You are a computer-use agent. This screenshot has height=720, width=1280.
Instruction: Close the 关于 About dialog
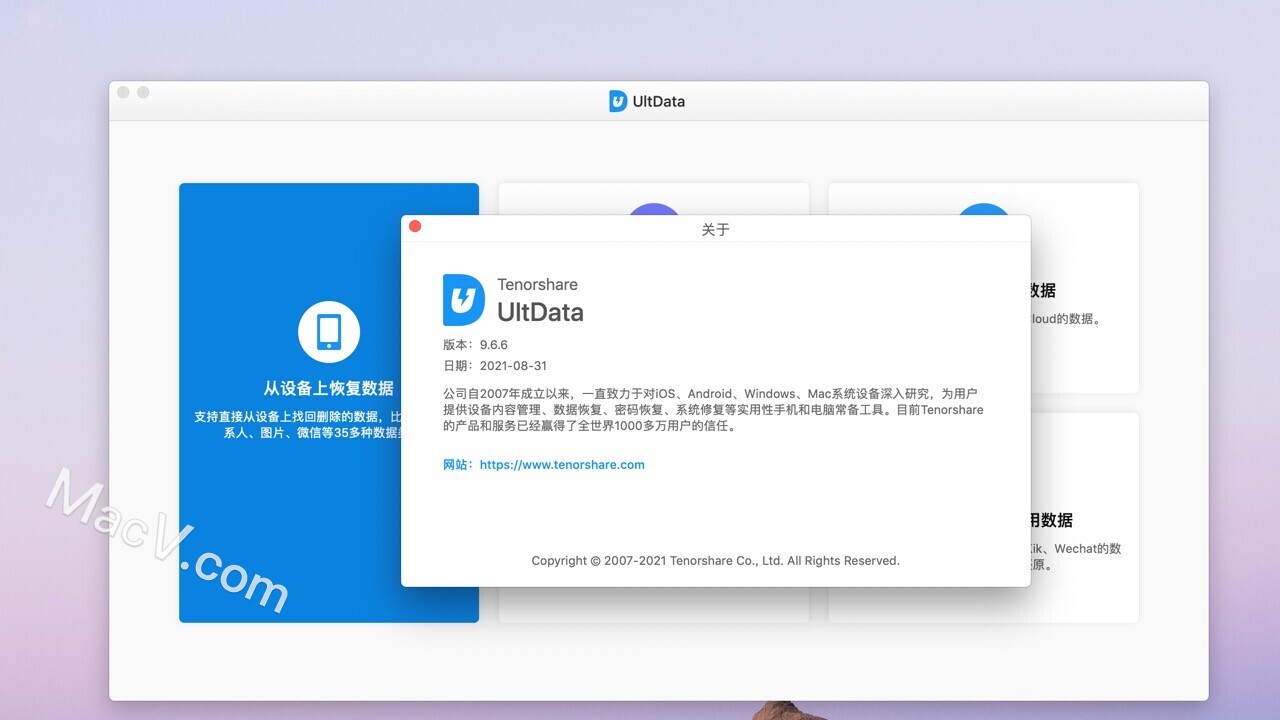coord(415,226)
